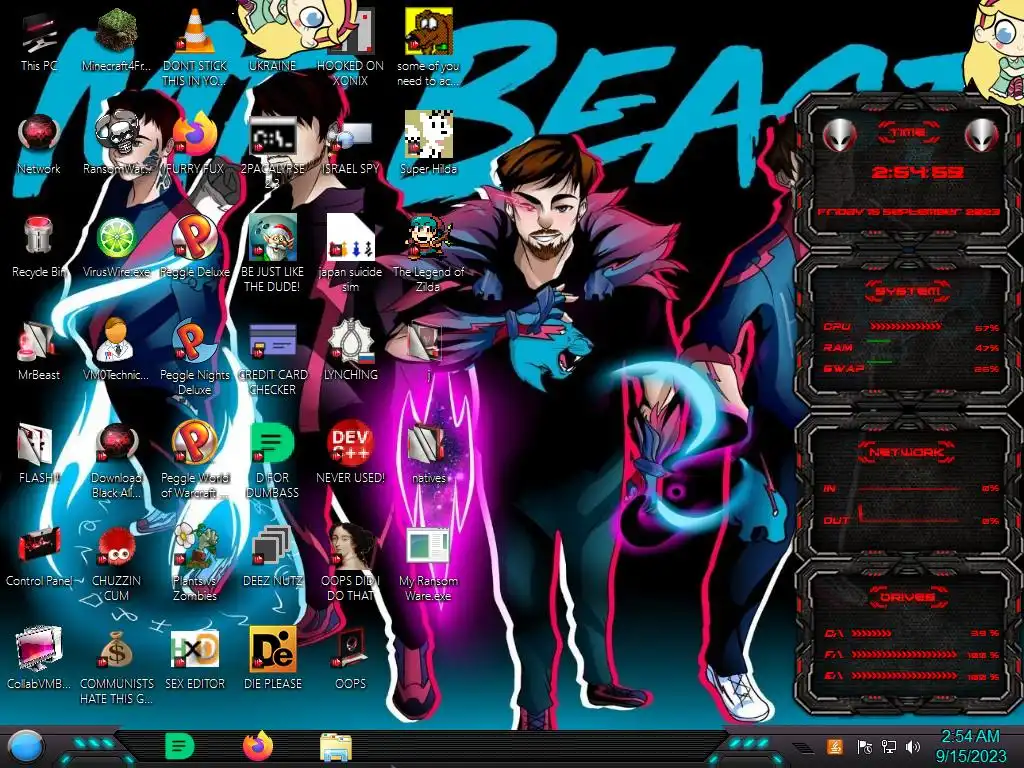Image resolution: width=1024 pixels, height=768 pixels.
Task: Select the COMMUNISTS HATE THIS G... money bag icon
Action: (116, 650)
